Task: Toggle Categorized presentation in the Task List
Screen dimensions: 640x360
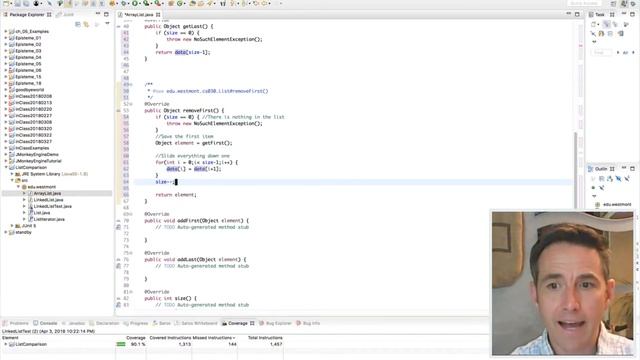Action: point(607,24)
